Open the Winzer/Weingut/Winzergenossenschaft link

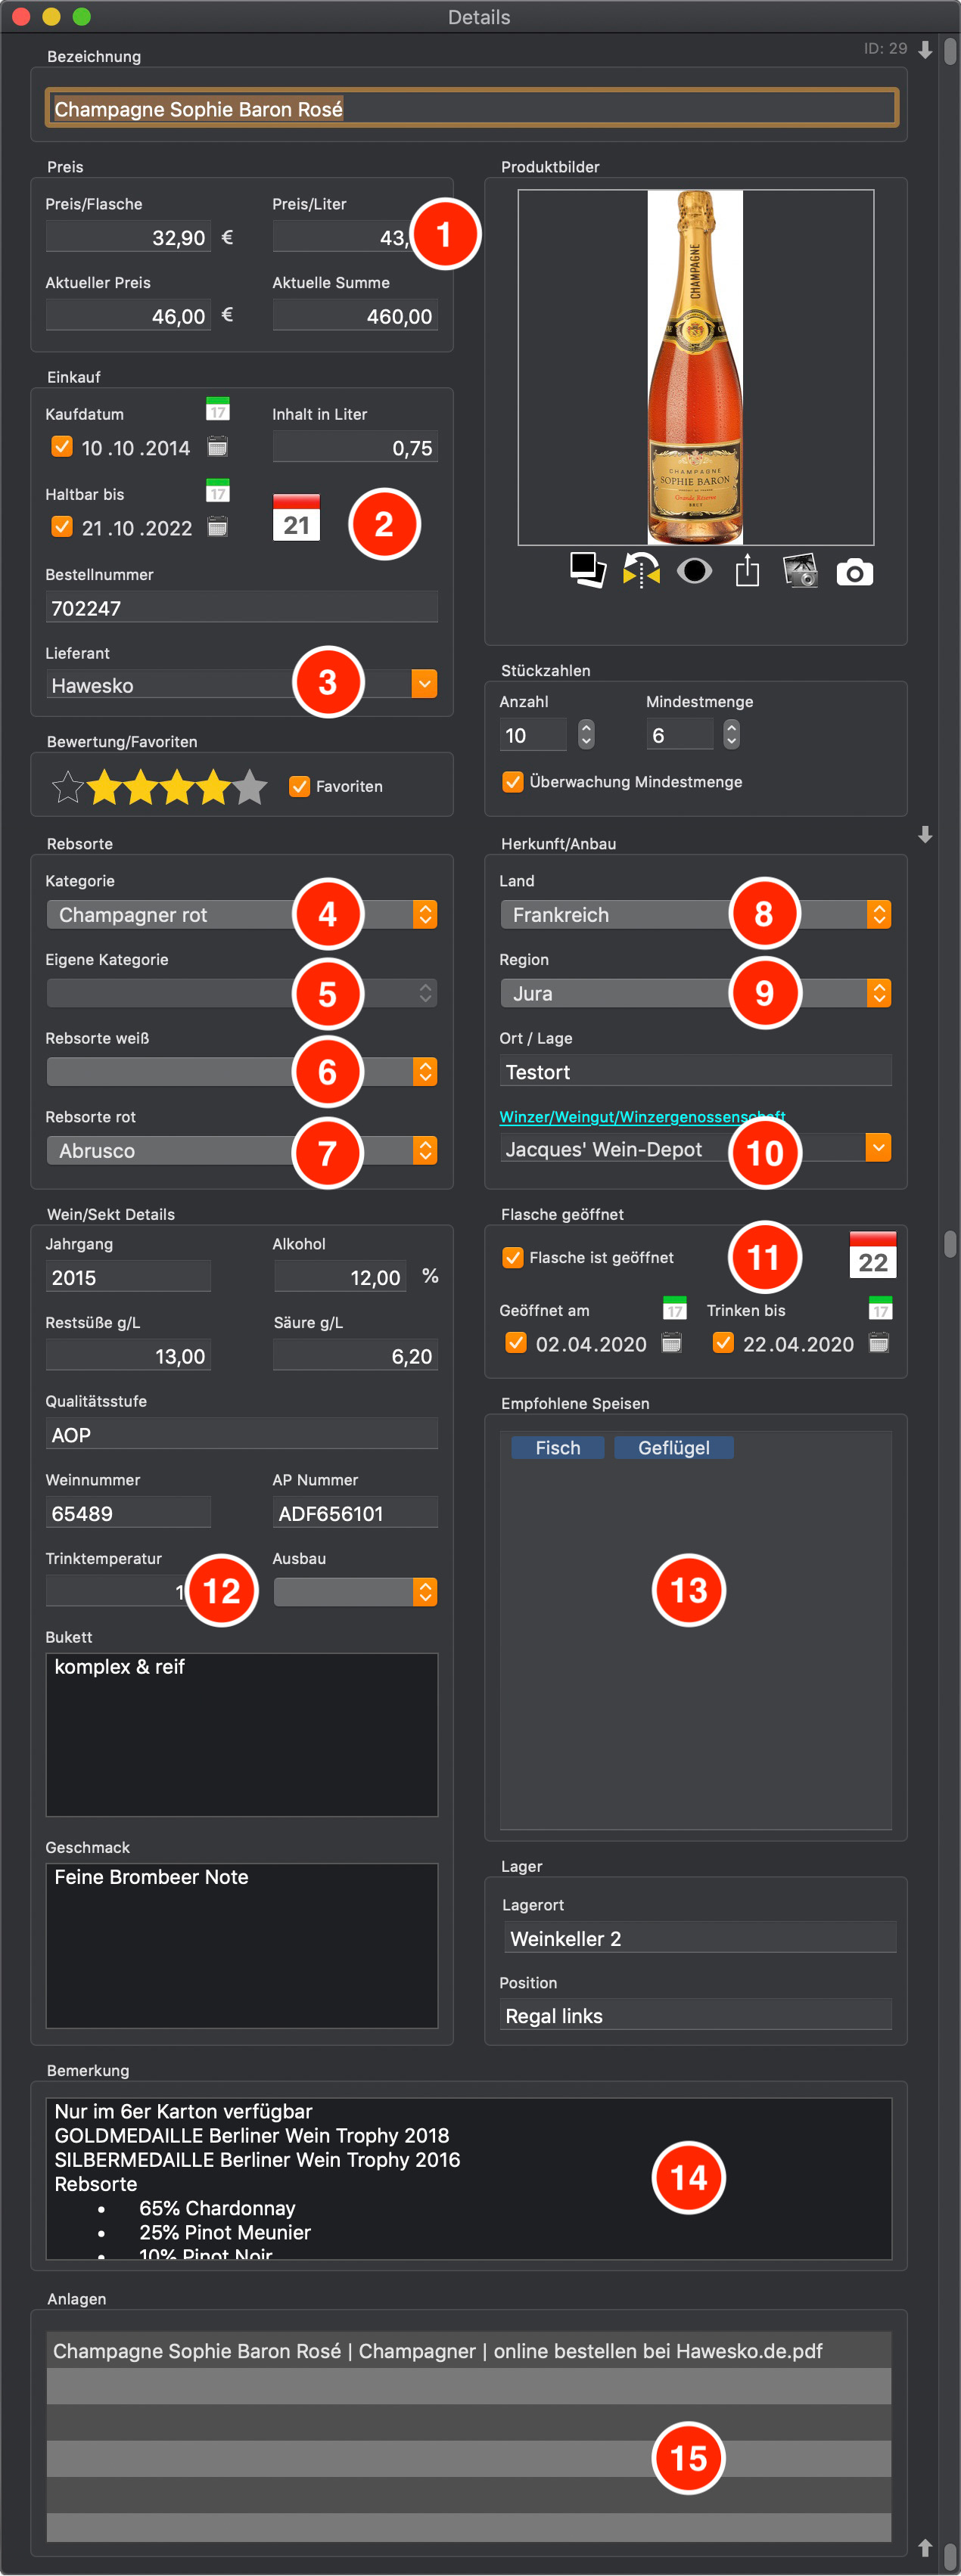[642, 1116]
